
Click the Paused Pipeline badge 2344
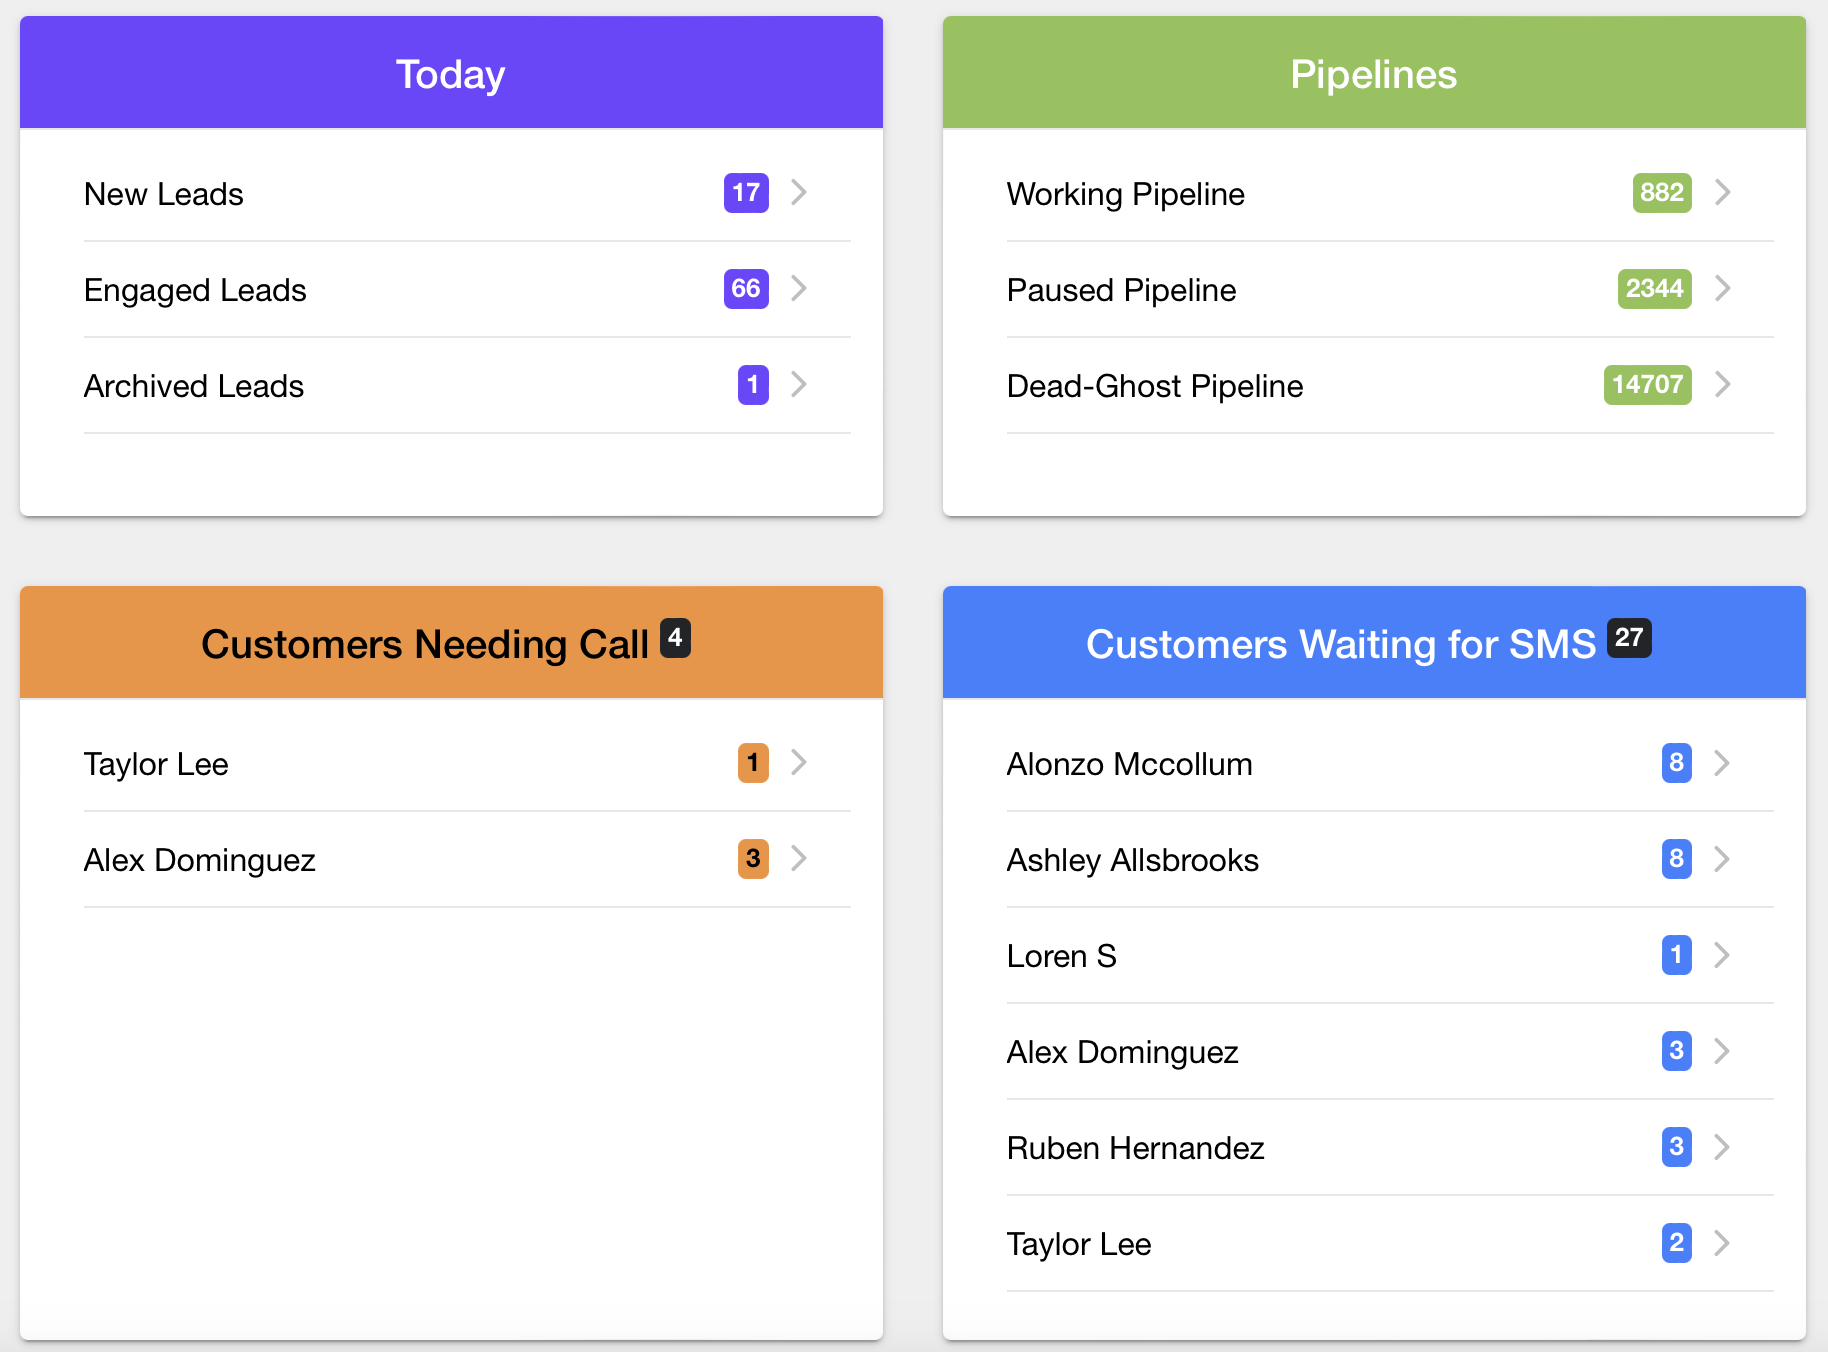point(1654,289)
